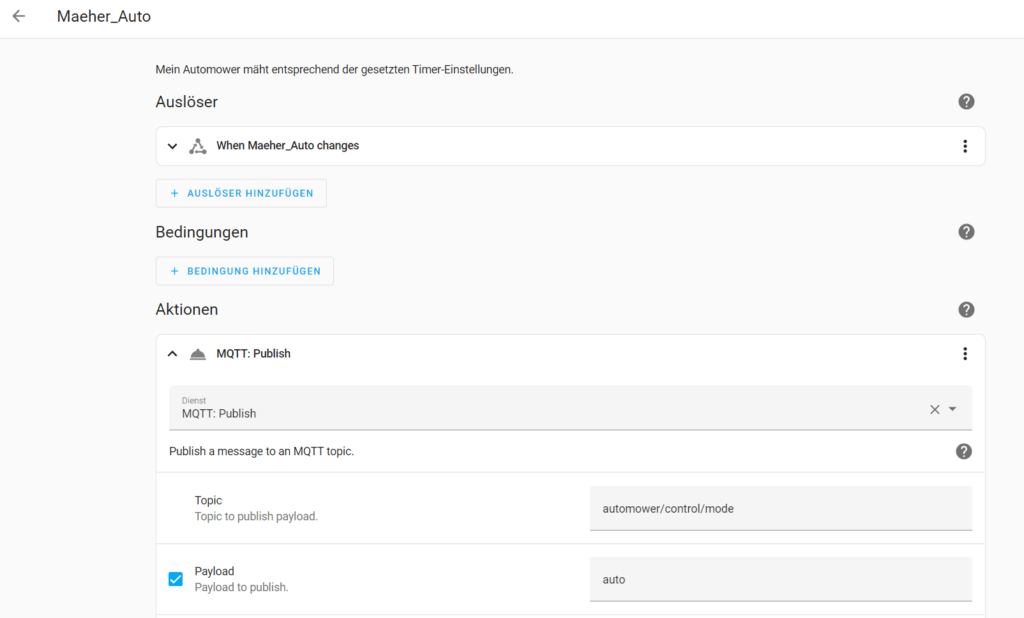1024x618 pixels.
Task: Click the back arrow next to Maeher_Auto
Action: coord(19,17)
